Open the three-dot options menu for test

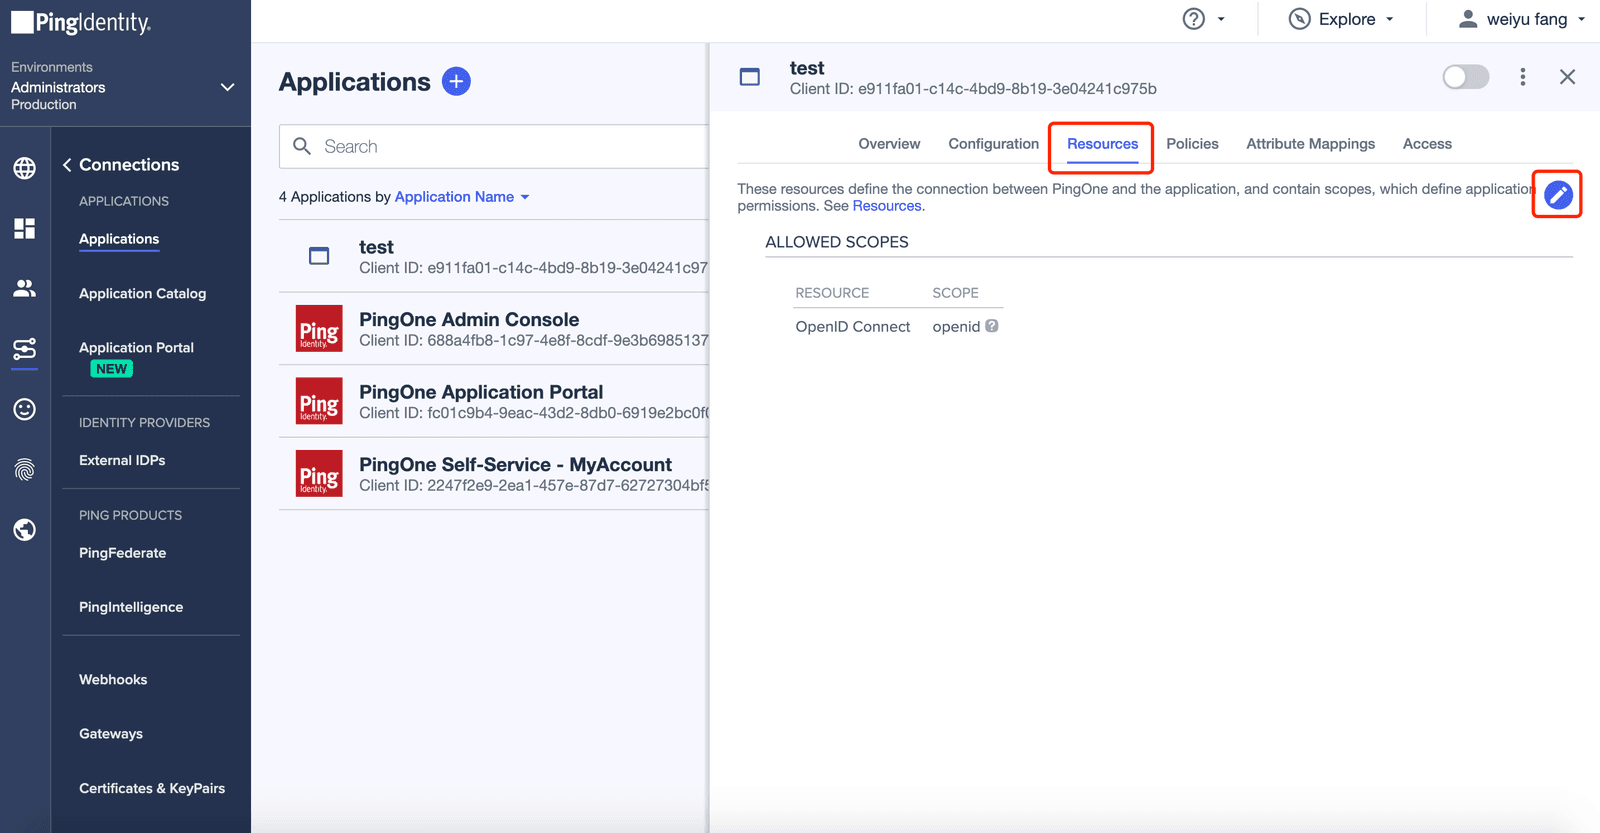click(x=1523, y=77)
